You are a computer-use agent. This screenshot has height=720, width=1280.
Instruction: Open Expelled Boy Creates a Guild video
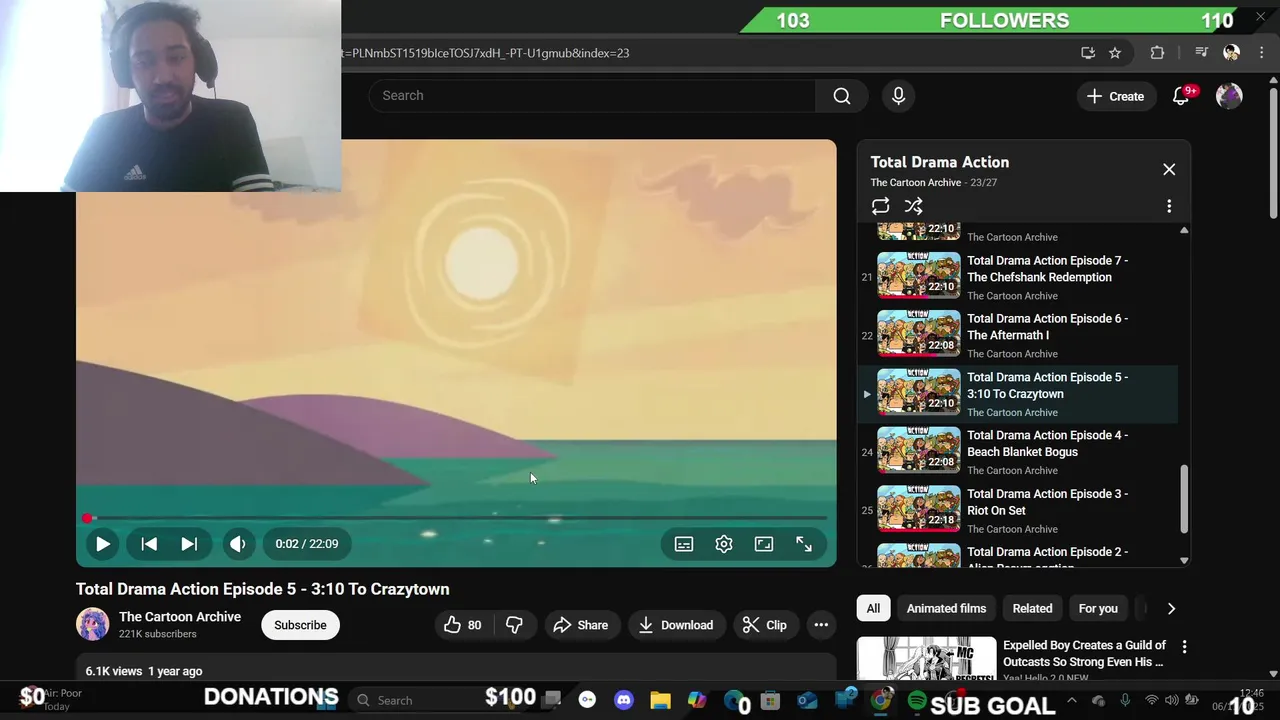click(1084, 654)
